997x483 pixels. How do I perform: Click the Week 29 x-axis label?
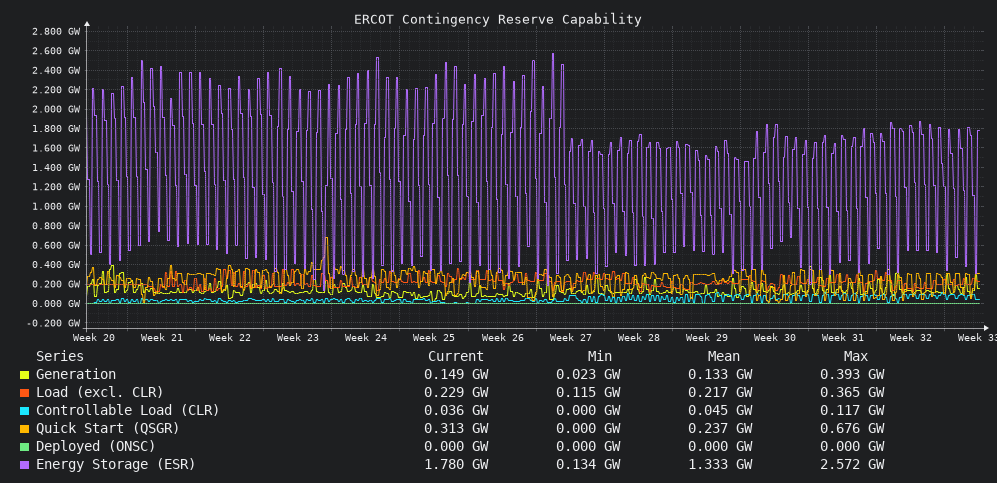click(706, 337)
